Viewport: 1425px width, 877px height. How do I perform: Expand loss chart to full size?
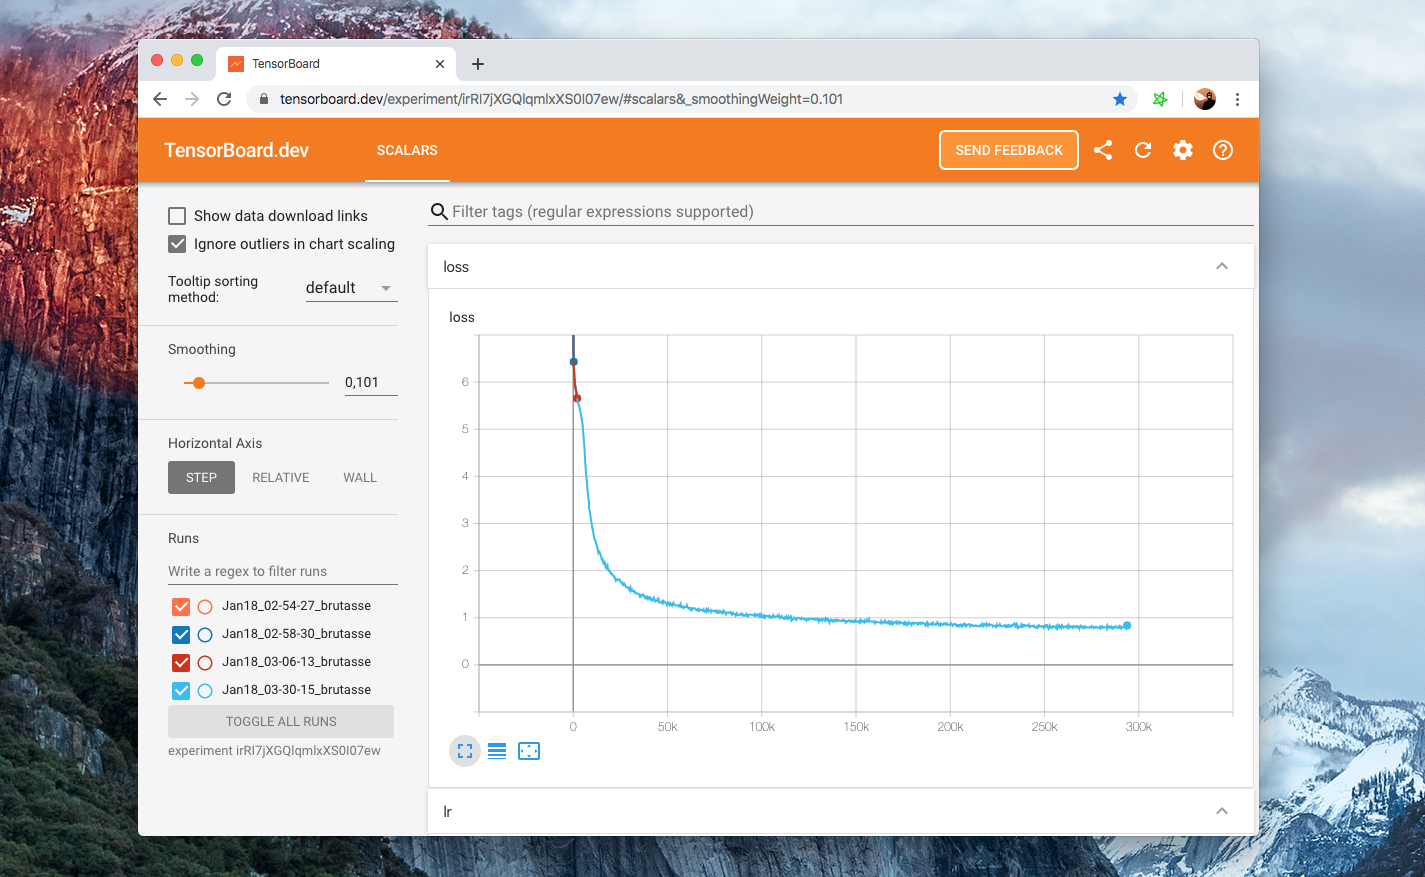465,751
